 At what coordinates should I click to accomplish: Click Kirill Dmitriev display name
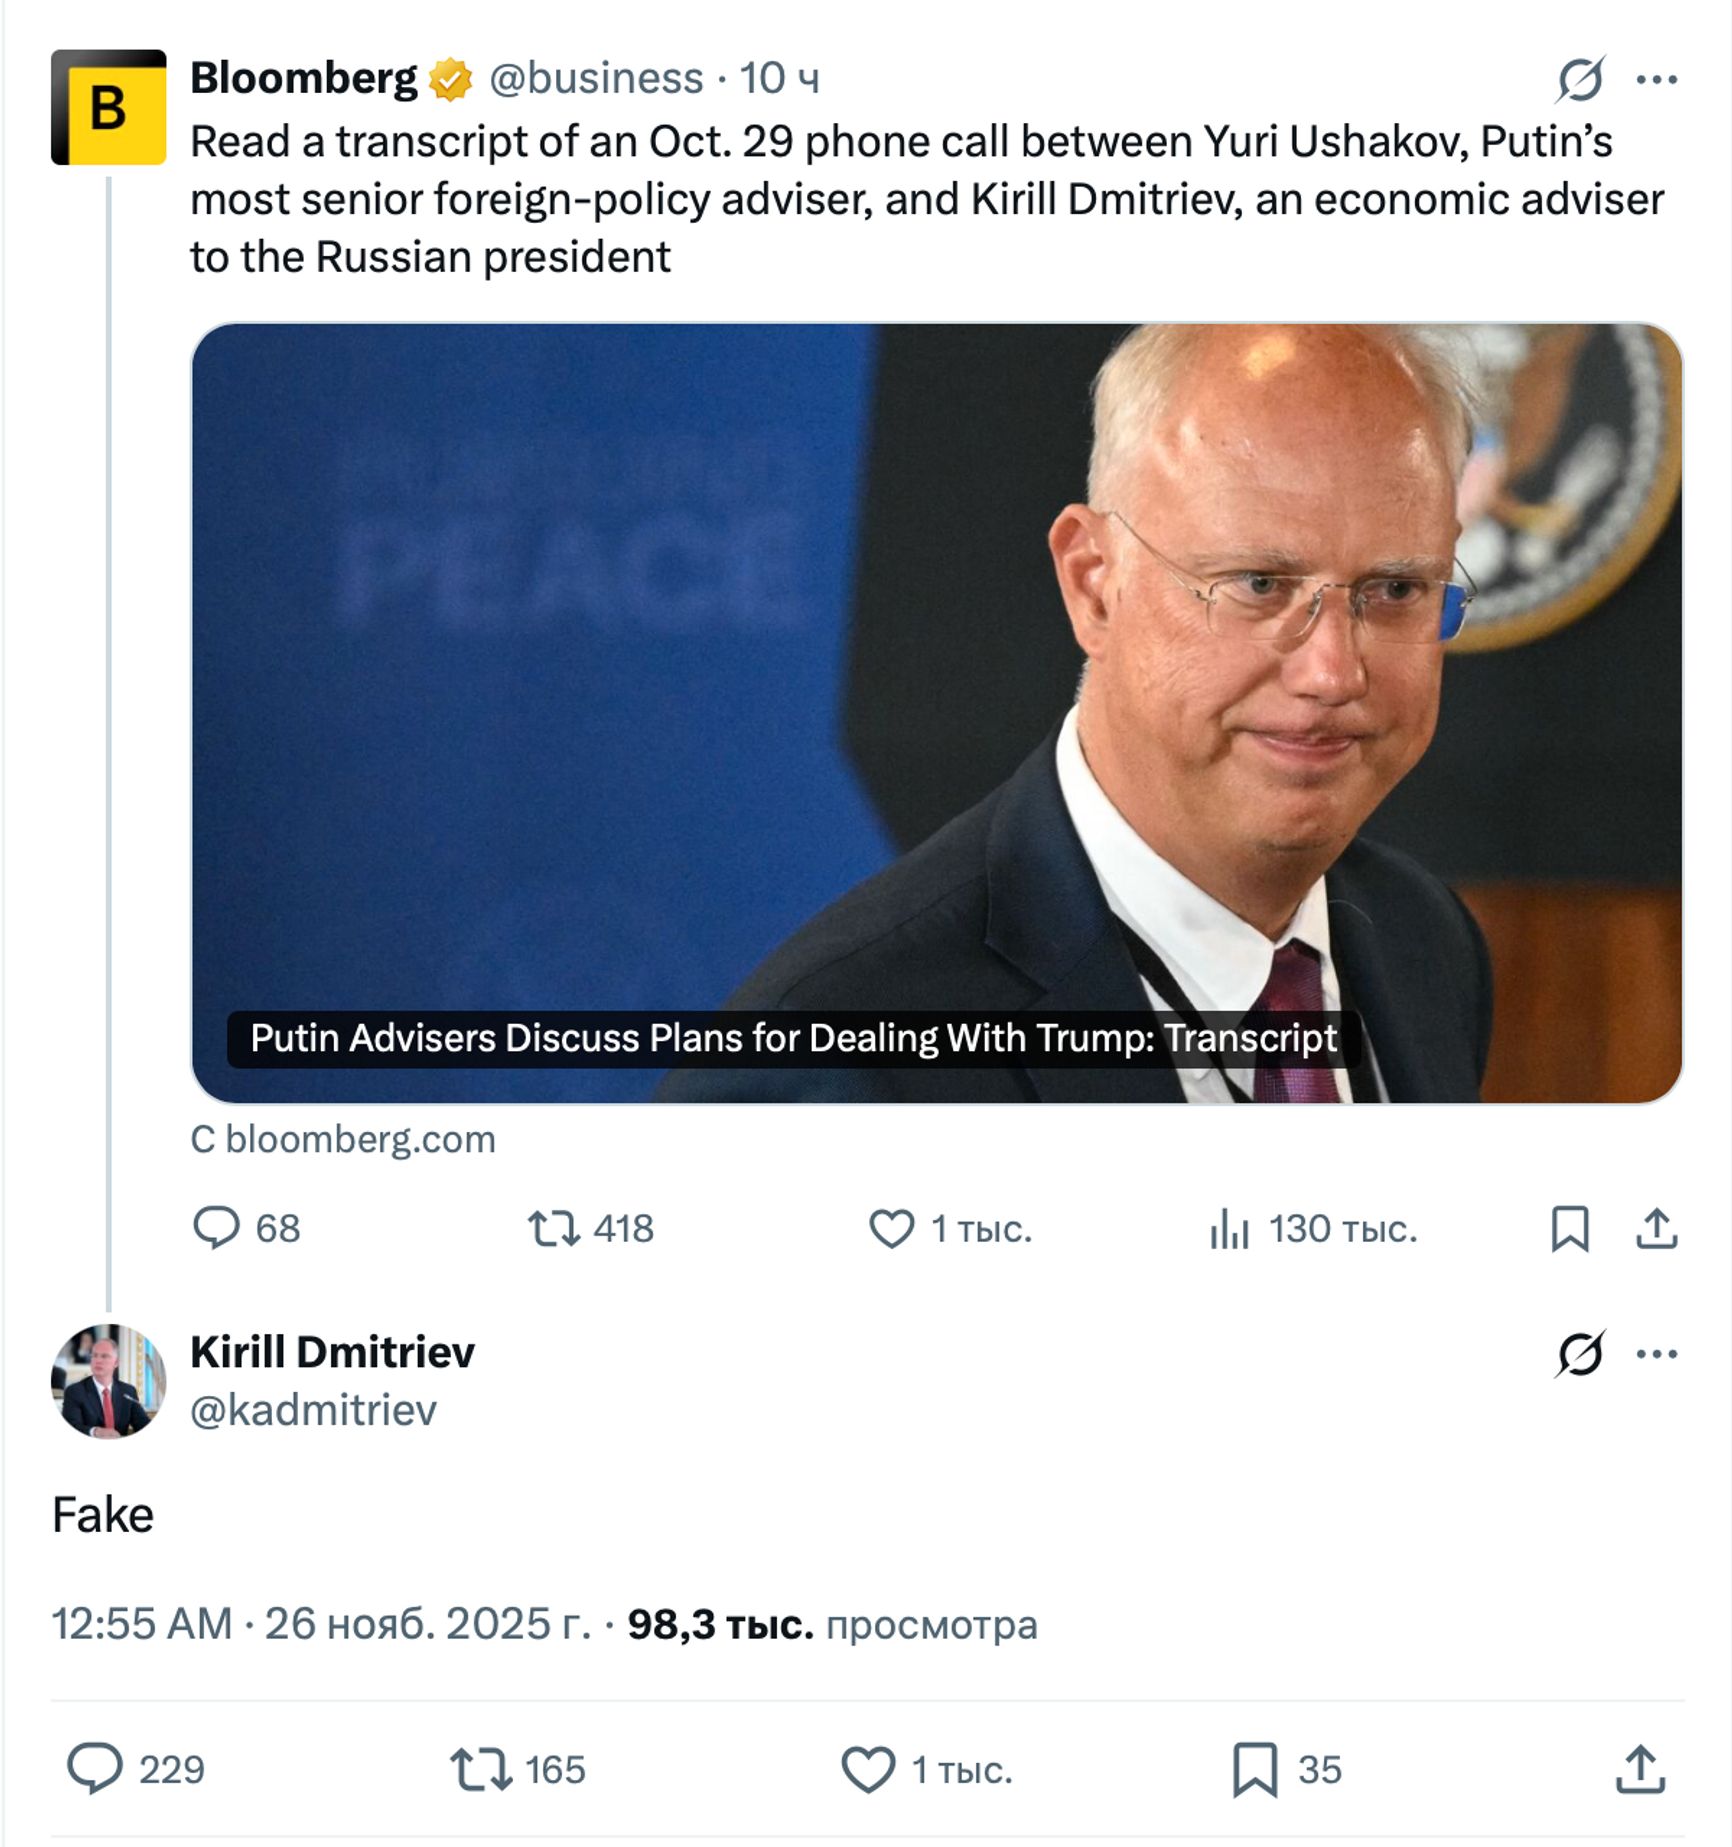pyautogui.click(x=332, y=1352)
